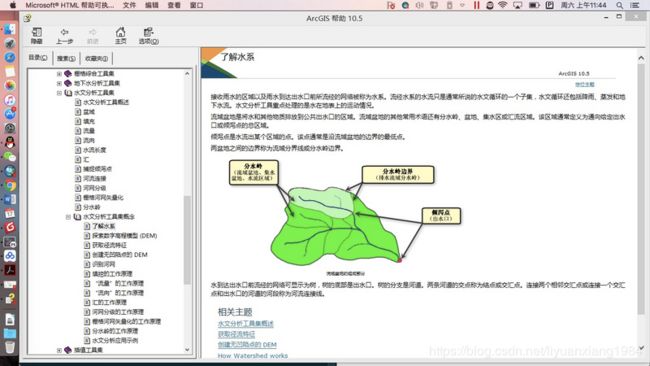
Task: Collapse the 水文分析工具集 tree node
Action: [x=59, y=93]
